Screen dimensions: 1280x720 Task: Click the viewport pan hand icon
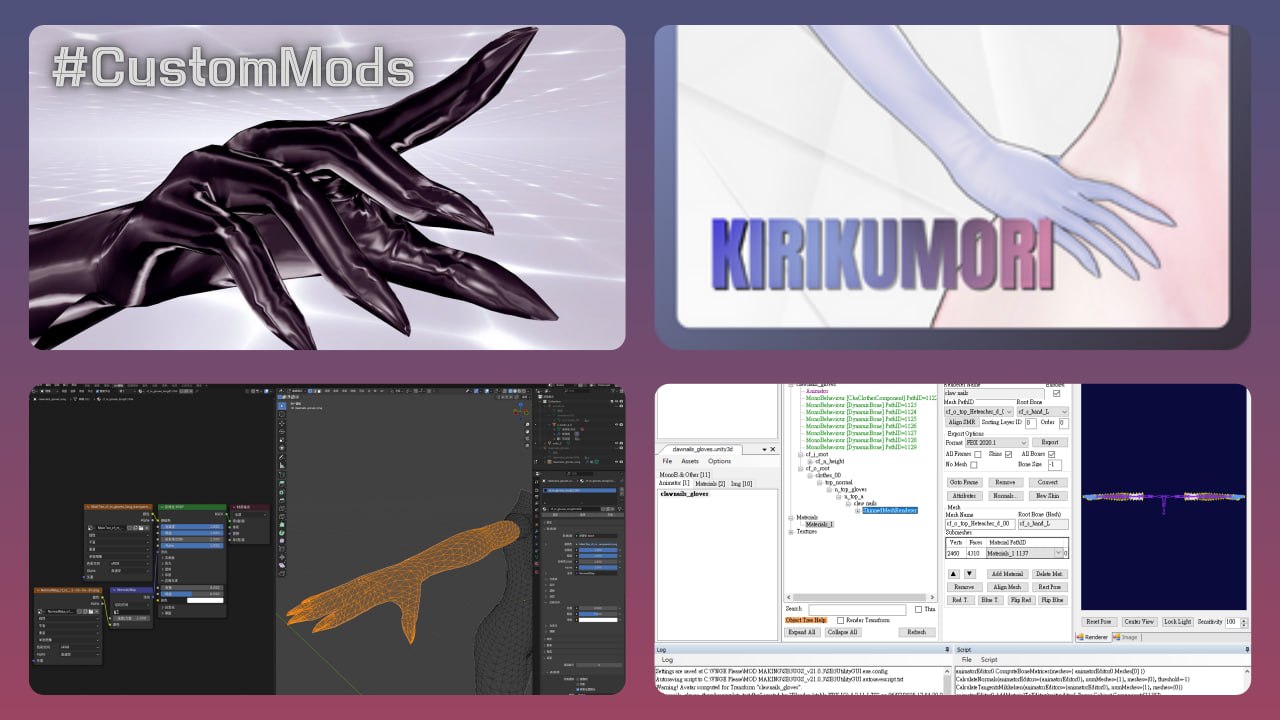pos(527,432)
